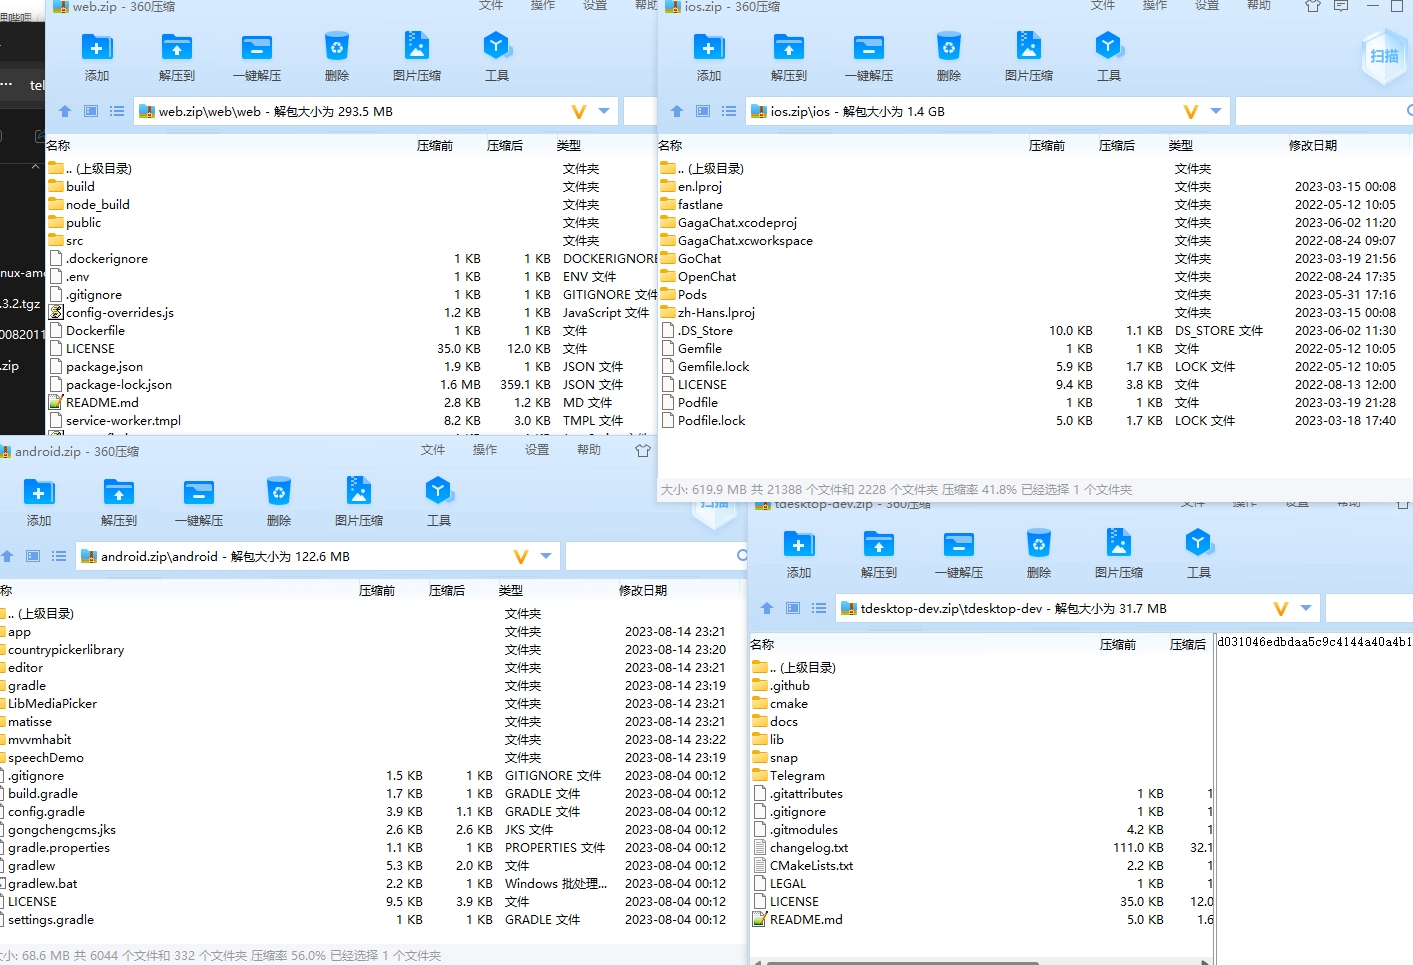Open 操作 menu in android.zip window

(485, 450)
